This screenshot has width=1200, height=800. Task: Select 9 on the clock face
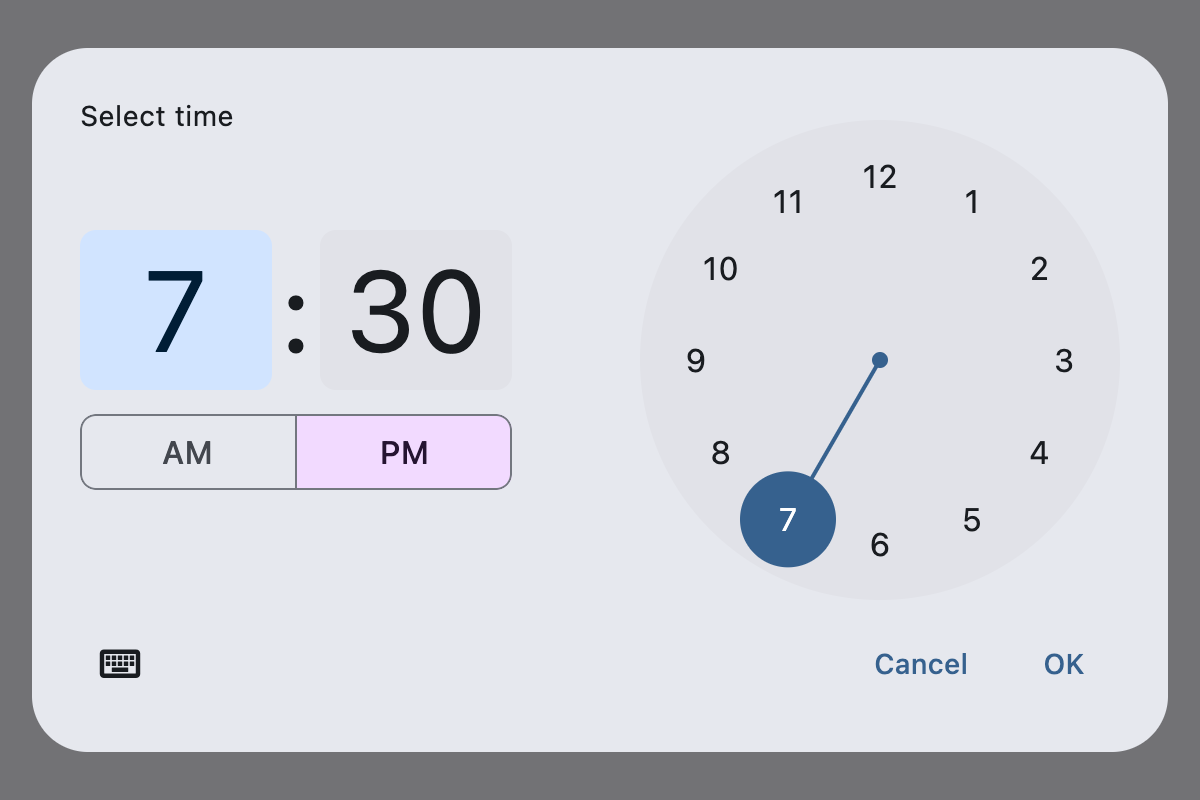click(x=696, y=360)
